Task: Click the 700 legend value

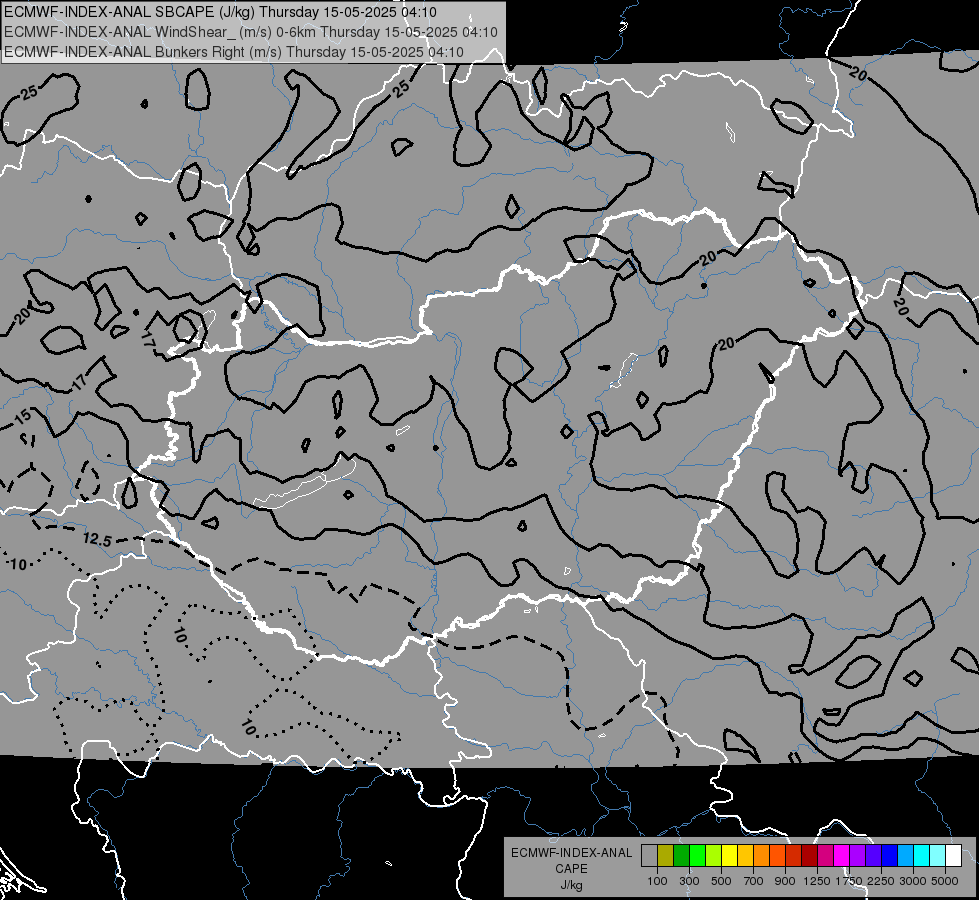Action: pyautogui.click(x=754, y=881)
